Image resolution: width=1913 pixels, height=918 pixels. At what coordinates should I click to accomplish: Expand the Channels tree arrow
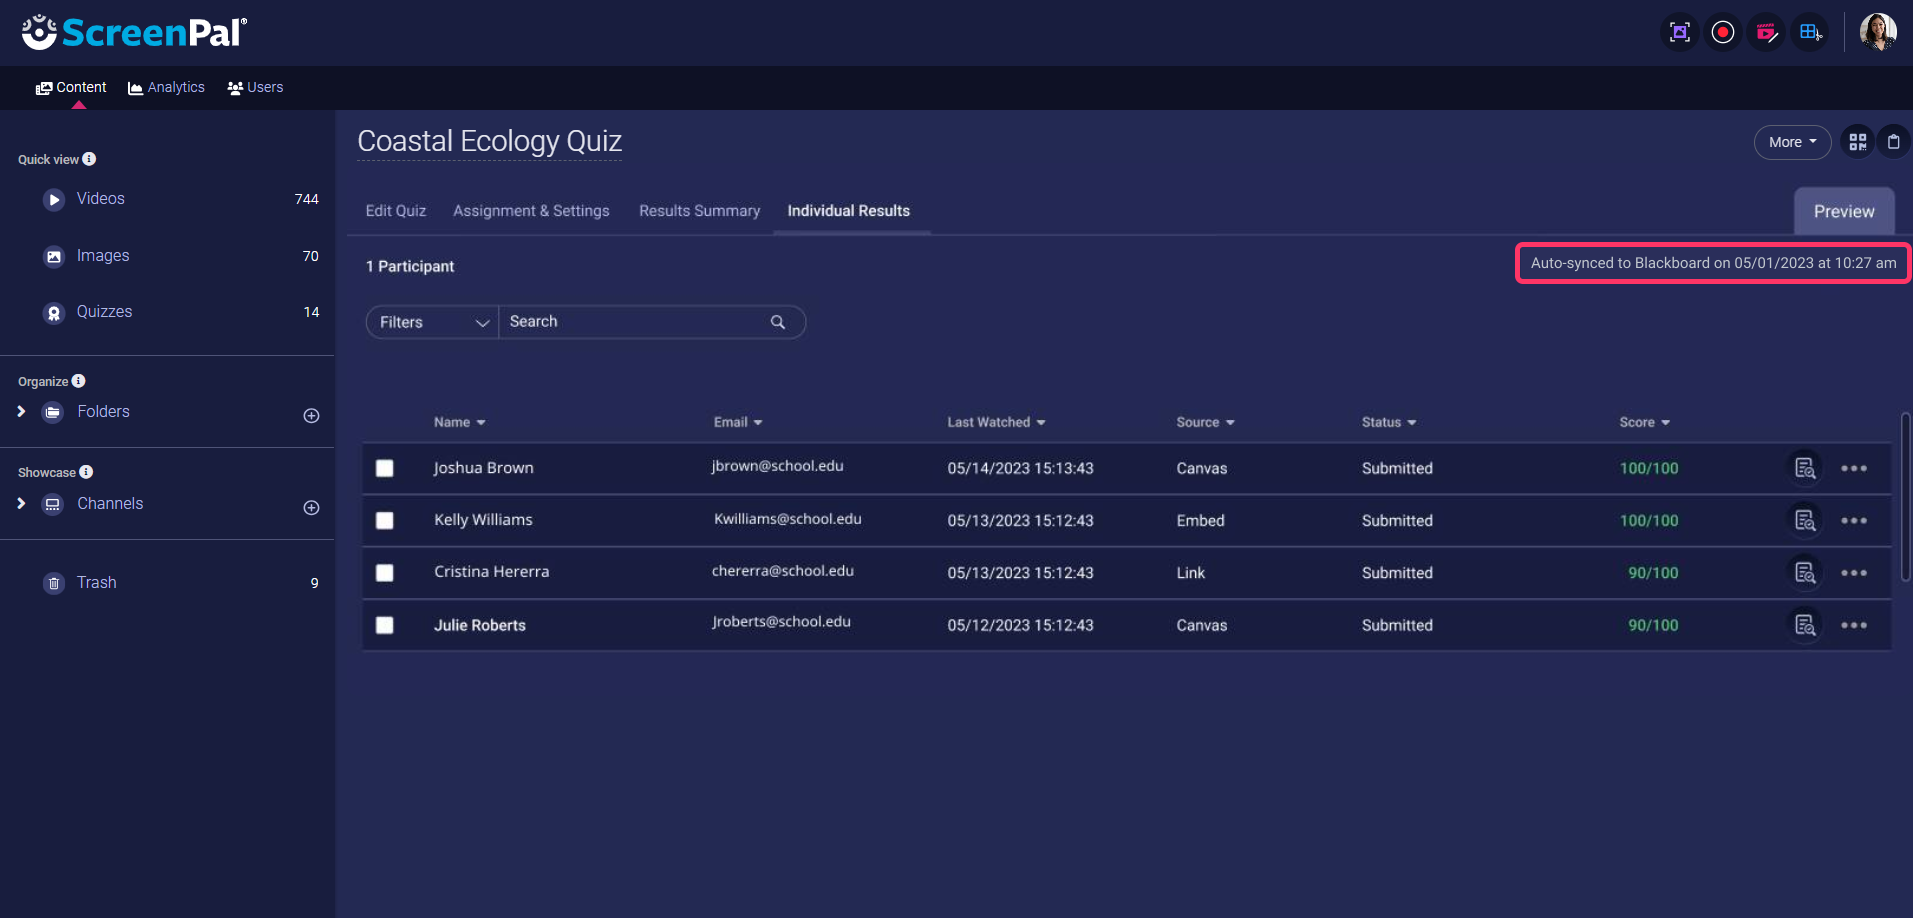[21, 504]
